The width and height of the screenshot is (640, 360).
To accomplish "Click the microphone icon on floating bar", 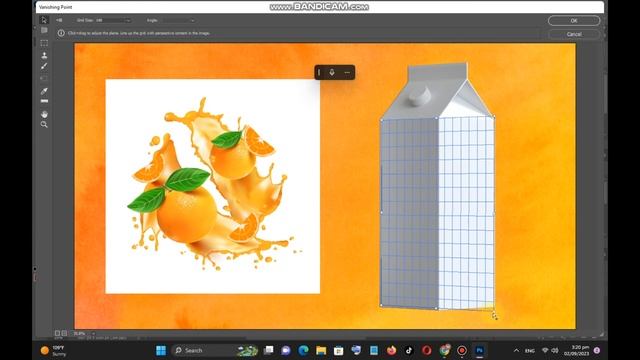I will coord(332,72).
